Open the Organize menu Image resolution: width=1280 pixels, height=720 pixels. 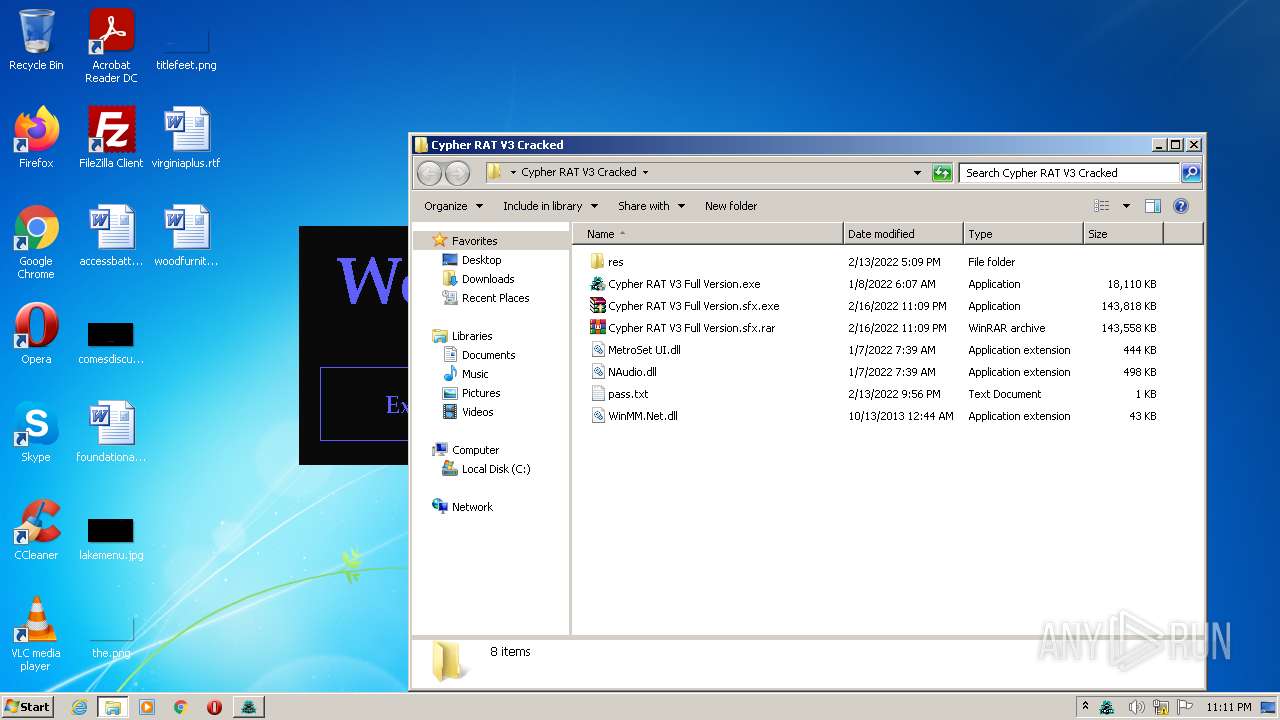point(453,206)
